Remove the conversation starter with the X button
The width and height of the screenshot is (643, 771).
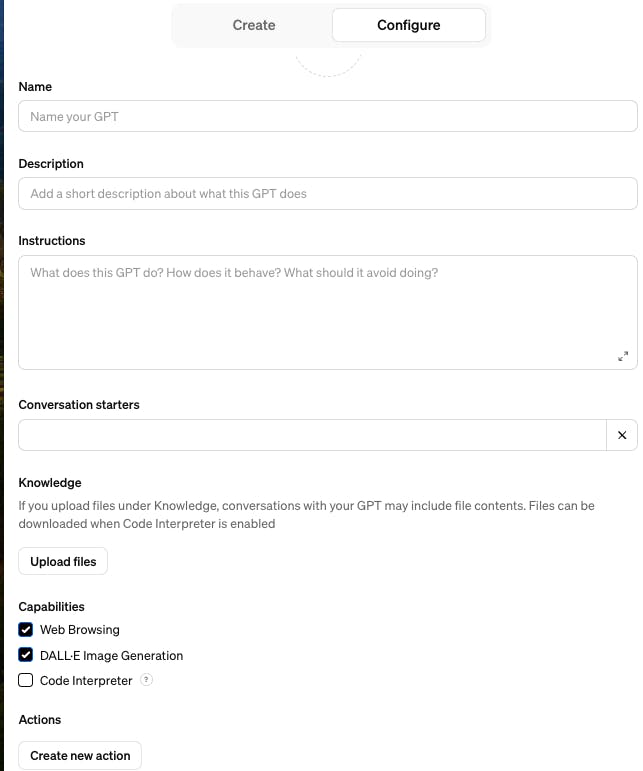(622, 435)
